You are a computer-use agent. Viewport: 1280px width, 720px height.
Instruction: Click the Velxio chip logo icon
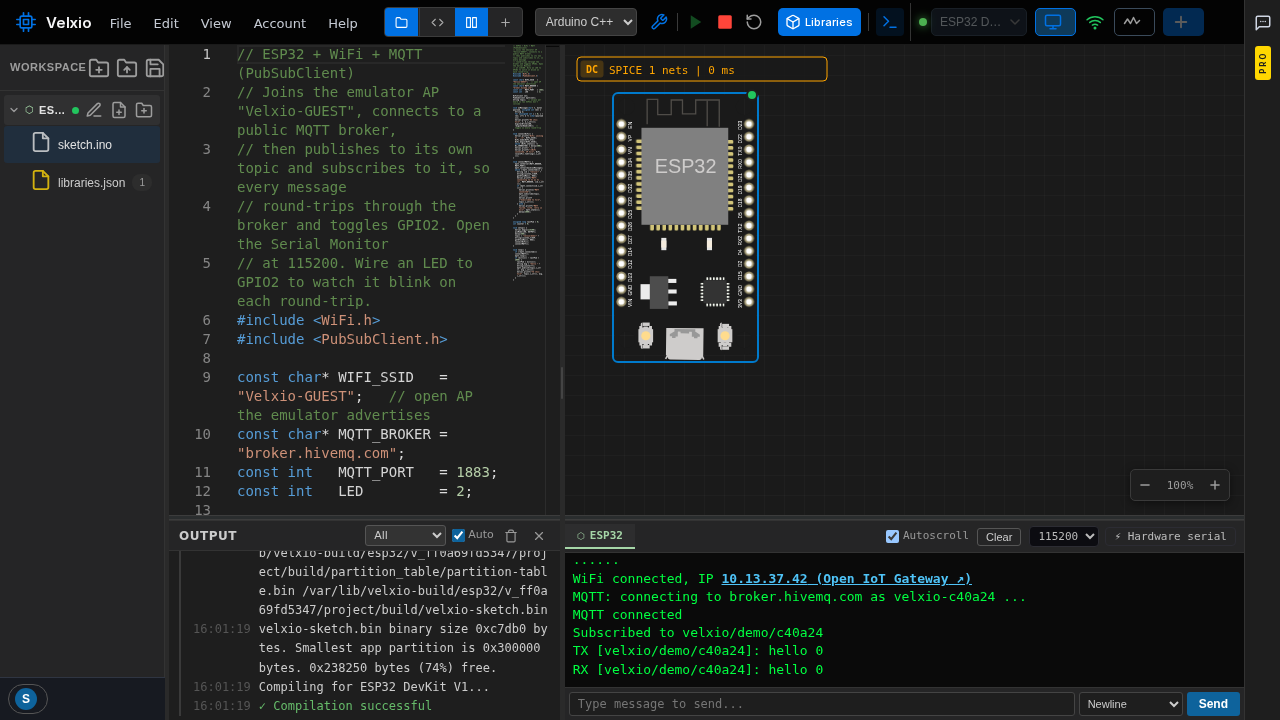[25, 22]
